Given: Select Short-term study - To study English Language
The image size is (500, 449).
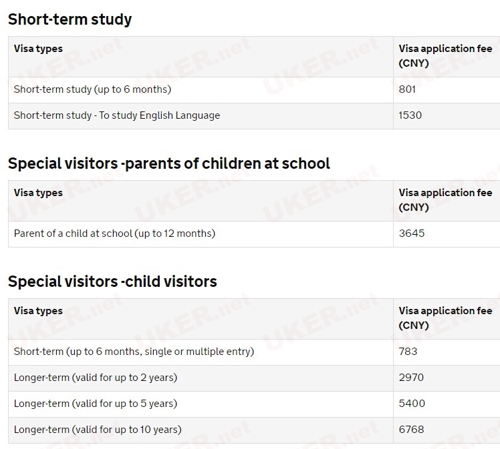Looking at the screenshot, I should click(117, 115).
